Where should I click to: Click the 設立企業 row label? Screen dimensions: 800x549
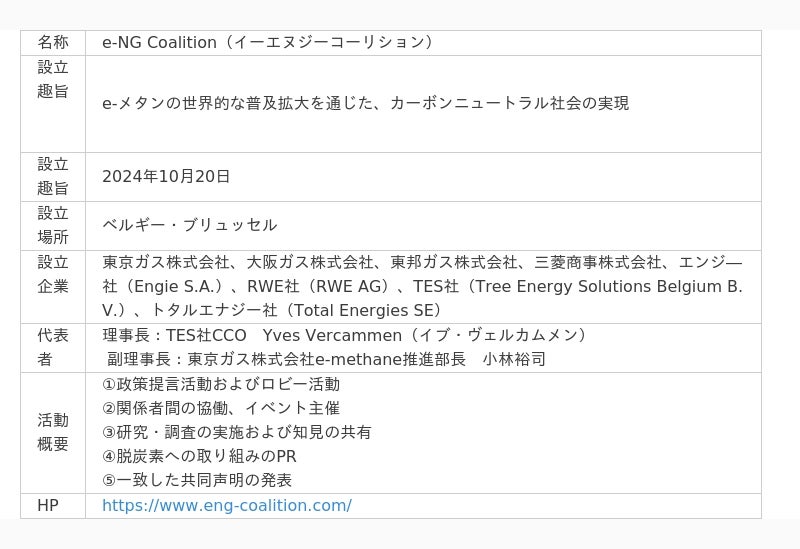[x=53, y=274]
